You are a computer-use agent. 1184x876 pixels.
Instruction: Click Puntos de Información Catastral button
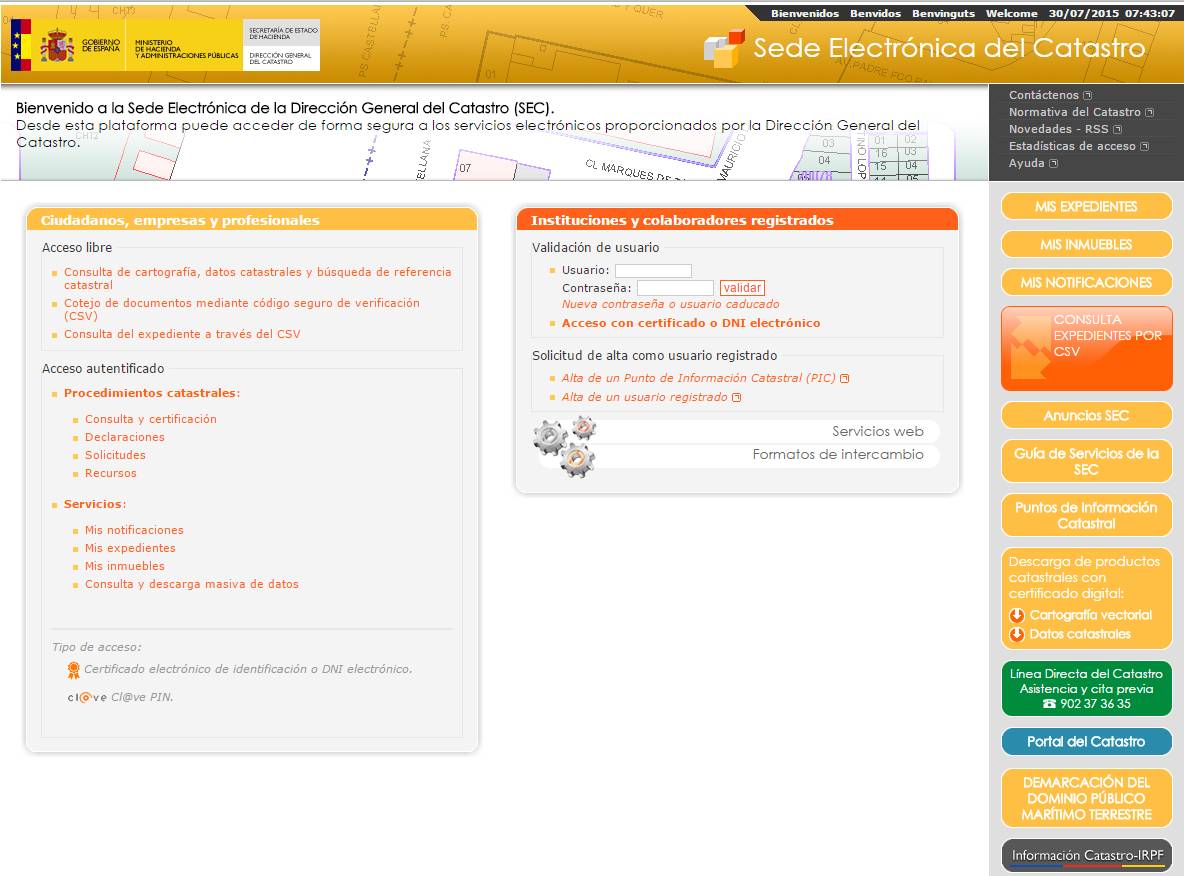[1086, 516]
